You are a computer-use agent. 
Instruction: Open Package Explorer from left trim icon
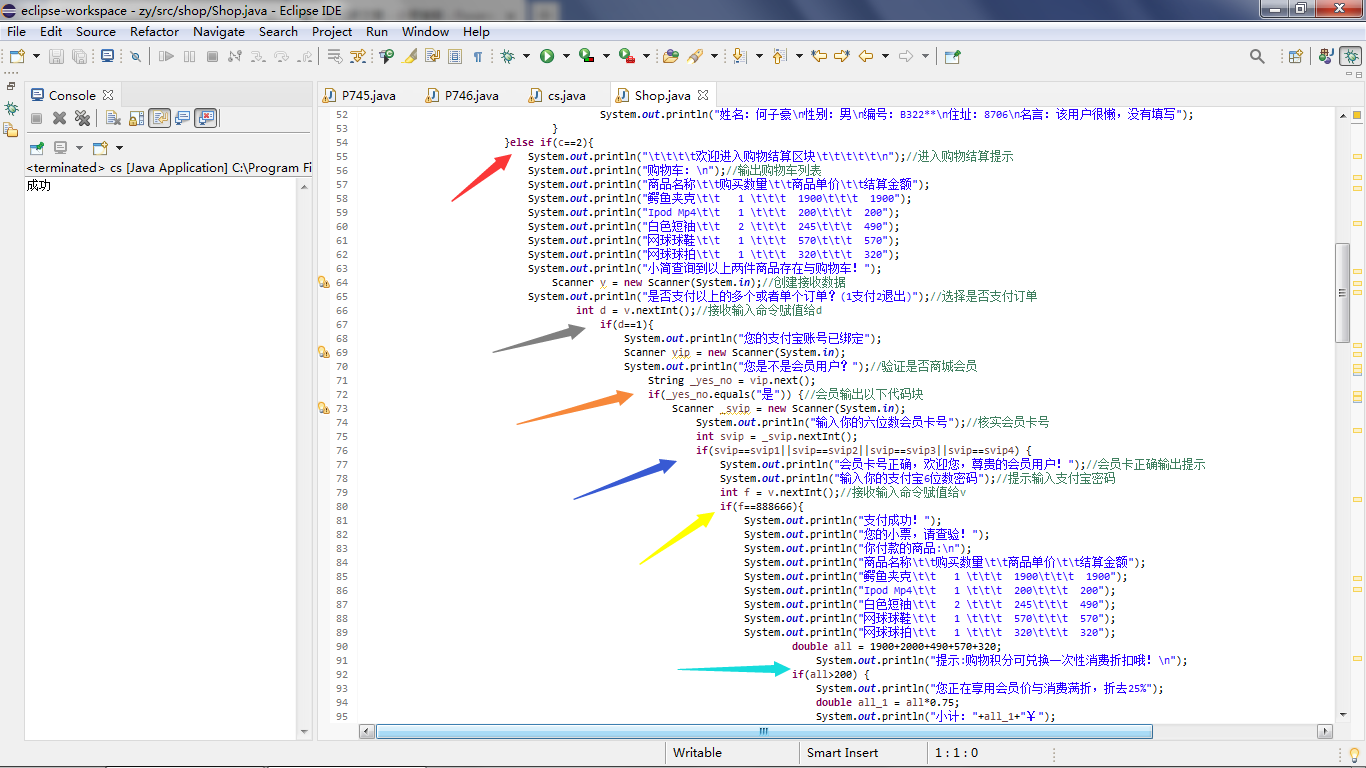[x=10, y=129]
